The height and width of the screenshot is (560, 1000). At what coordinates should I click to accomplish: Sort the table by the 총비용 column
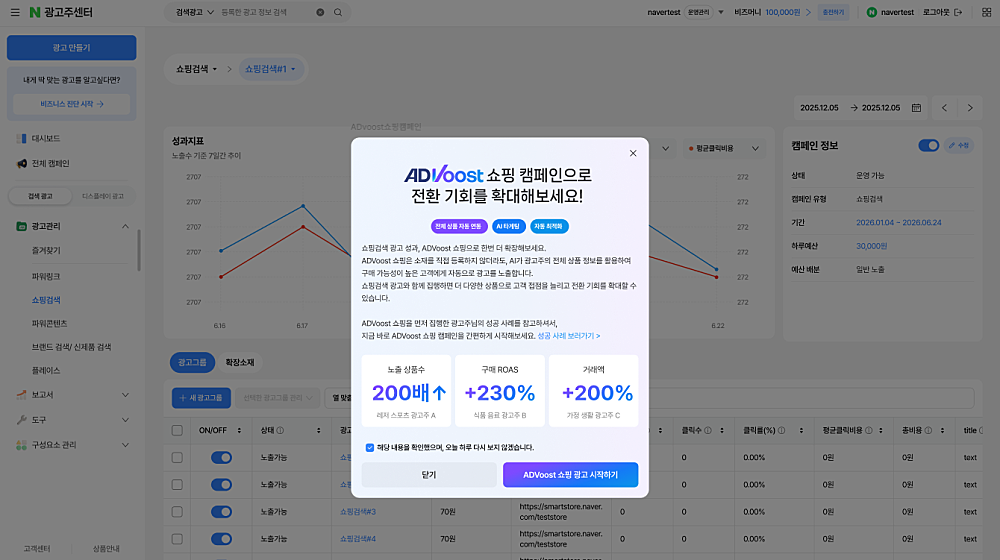pos(943,431)
